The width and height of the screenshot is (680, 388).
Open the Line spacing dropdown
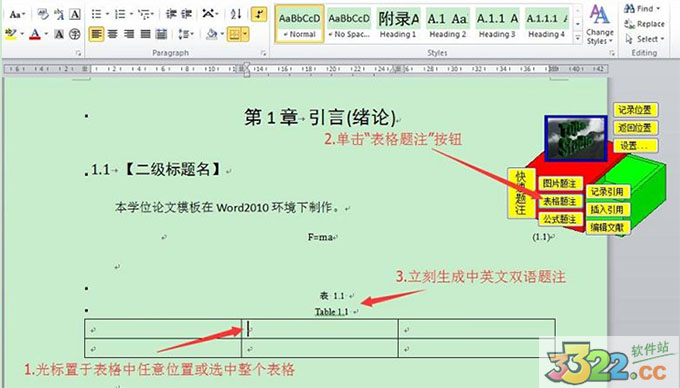coord(186,34)
